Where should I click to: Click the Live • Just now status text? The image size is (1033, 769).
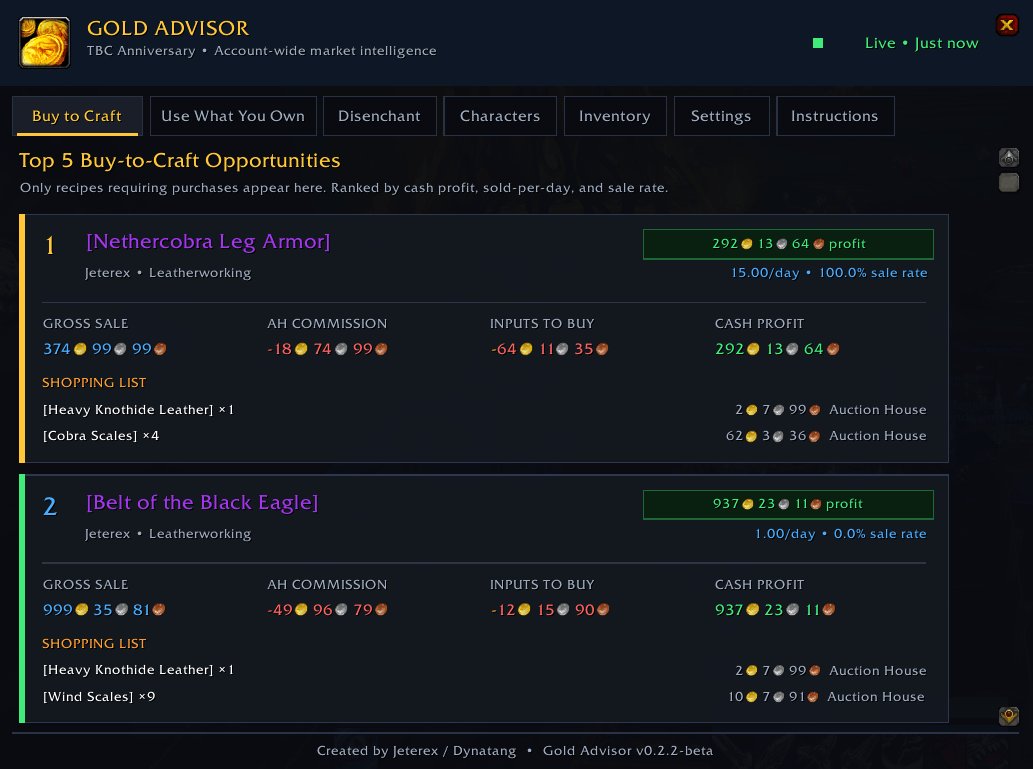(921, 43)
